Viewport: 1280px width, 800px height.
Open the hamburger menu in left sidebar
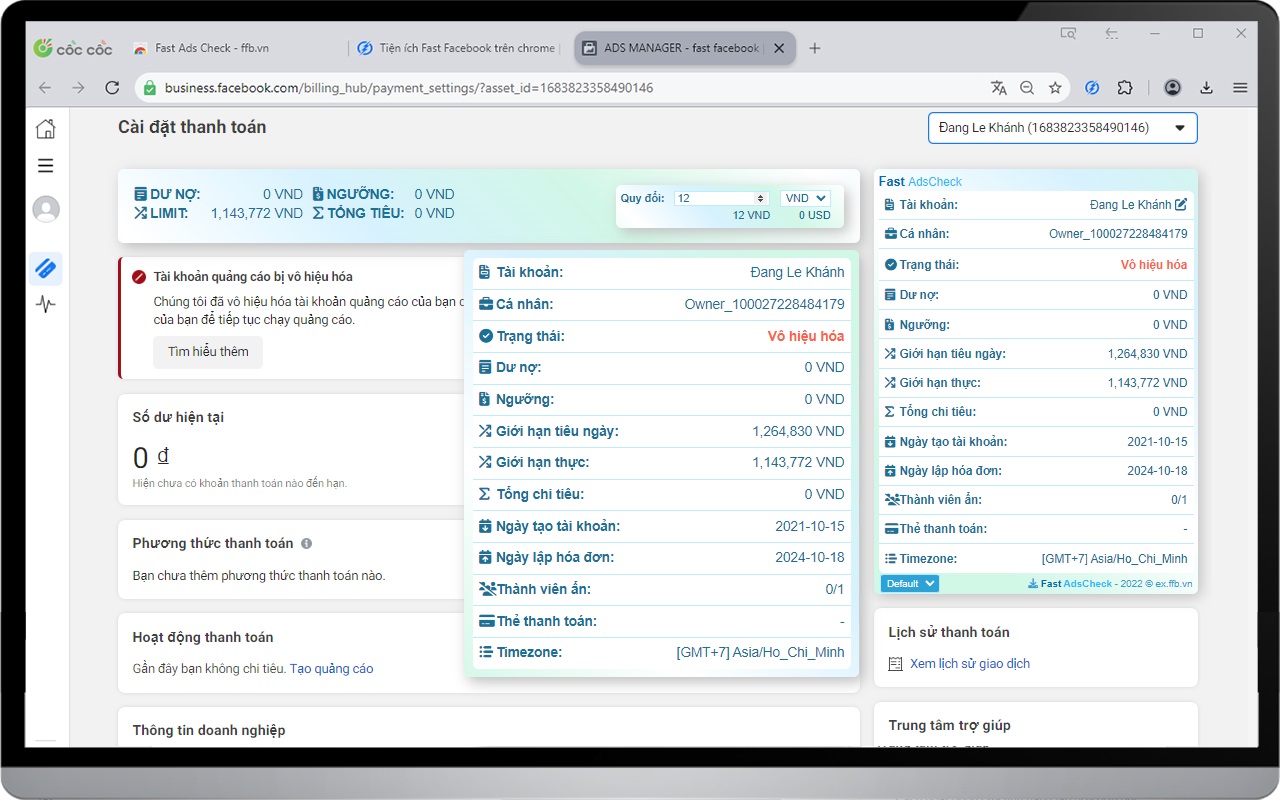pyautogui.click(x=45, y=166)
